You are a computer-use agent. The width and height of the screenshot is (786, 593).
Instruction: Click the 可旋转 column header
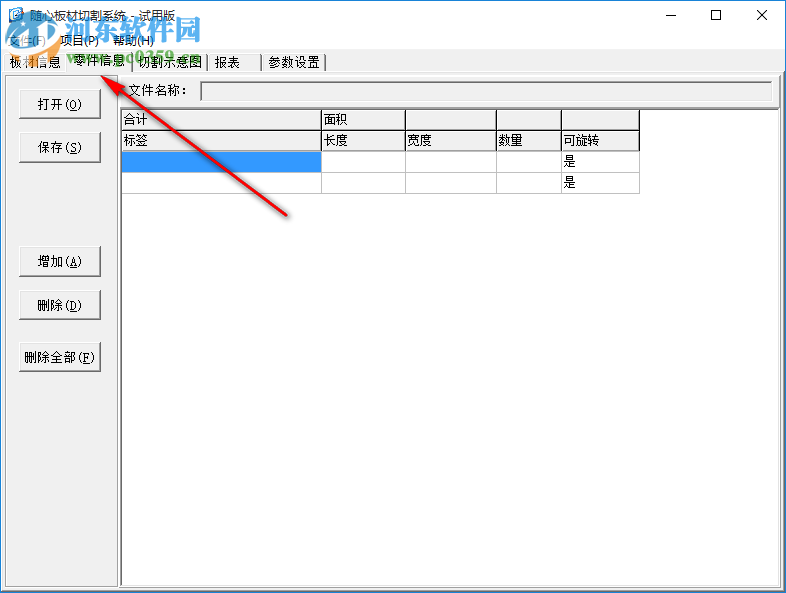601,141
